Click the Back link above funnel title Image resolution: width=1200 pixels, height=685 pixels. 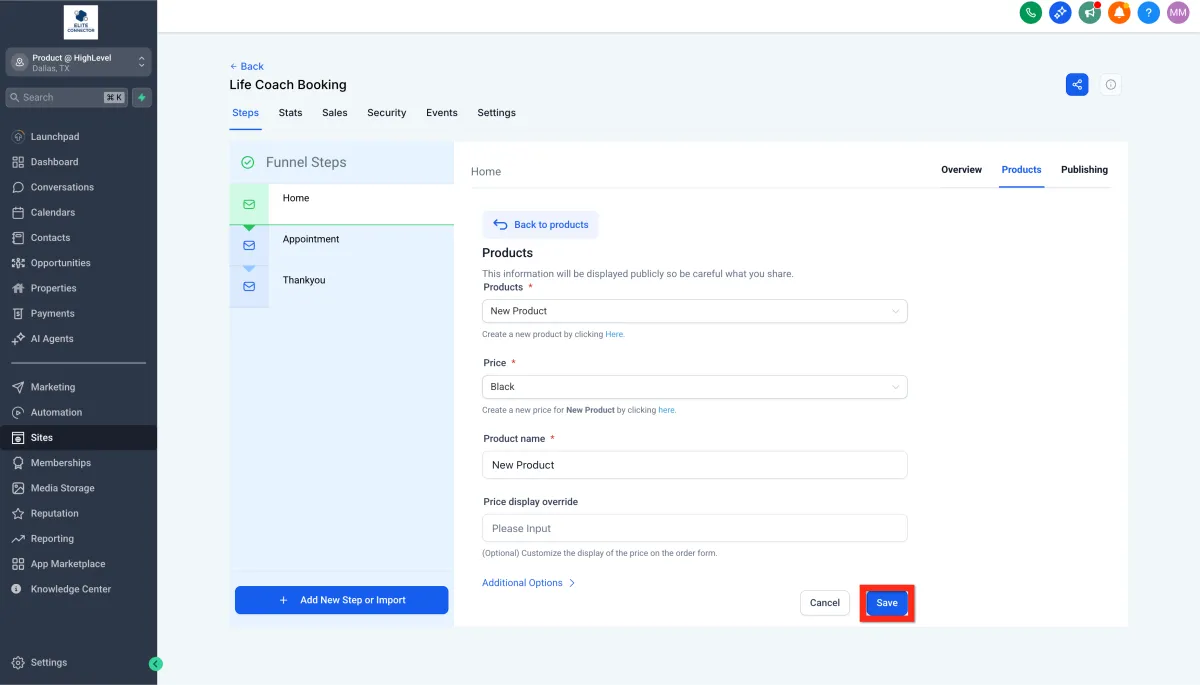(247, 67)
